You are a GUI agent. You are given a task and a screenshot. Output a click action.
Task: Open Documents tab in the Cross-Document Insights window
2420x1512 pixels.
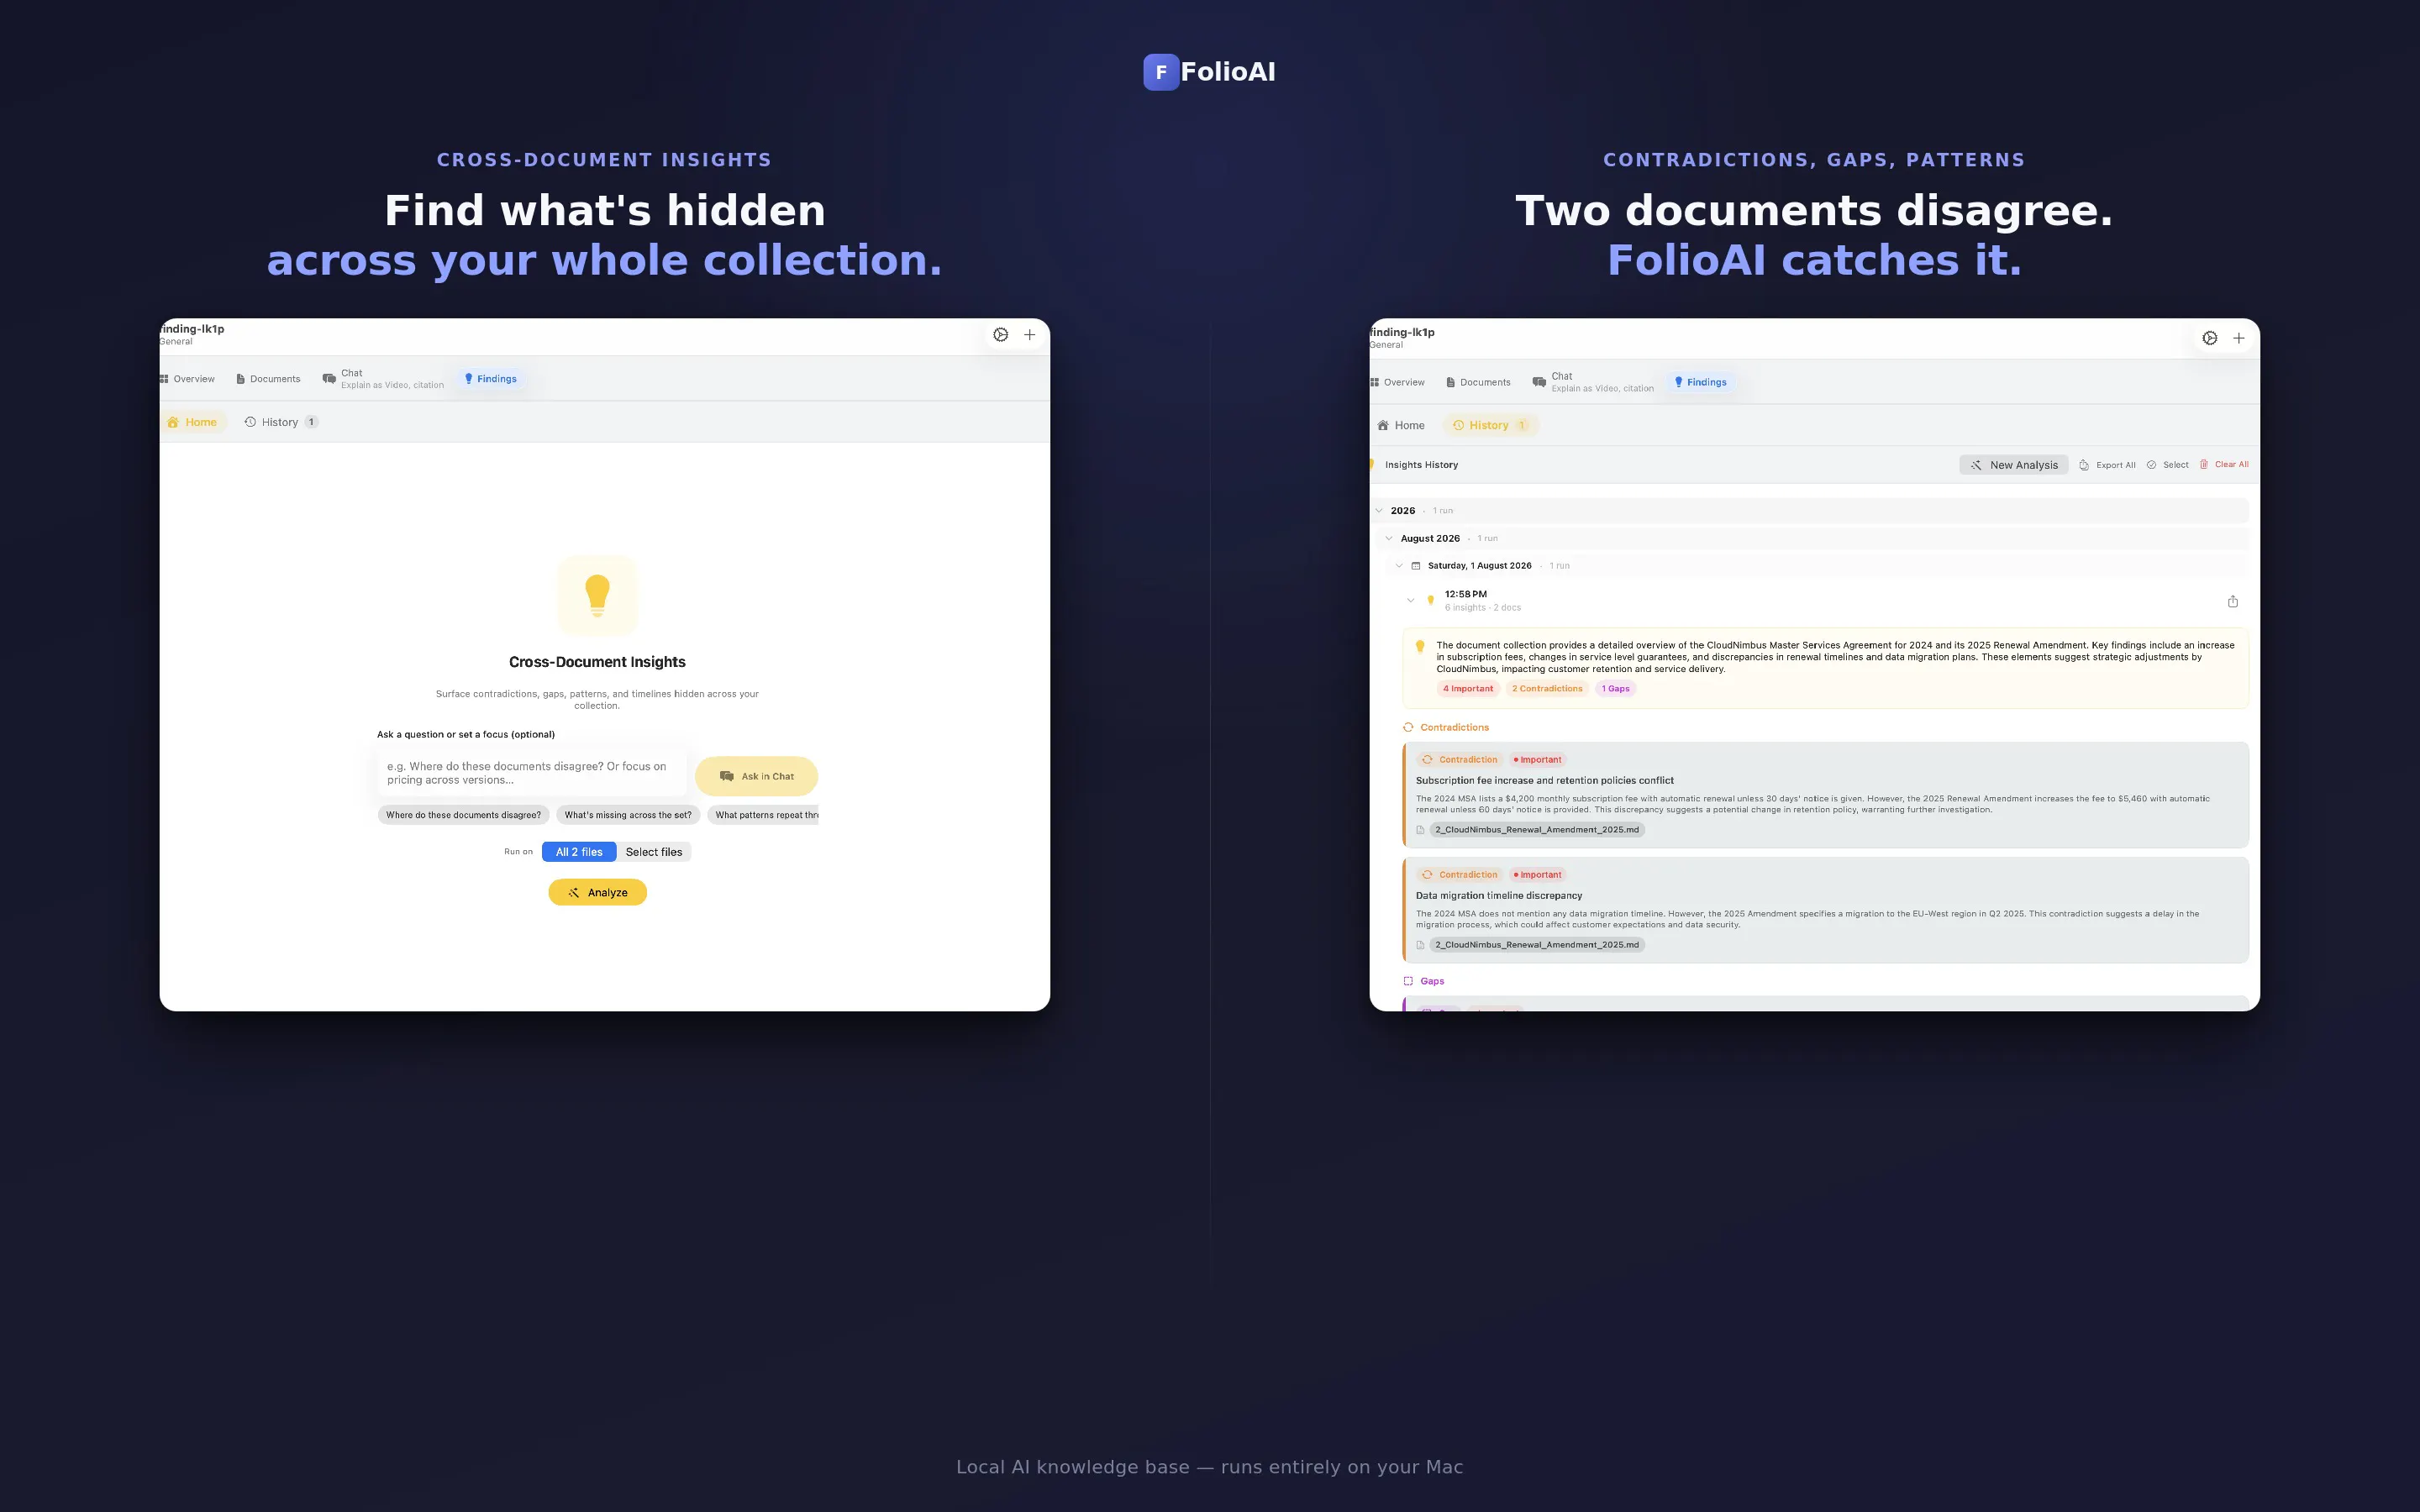point(268,379)
